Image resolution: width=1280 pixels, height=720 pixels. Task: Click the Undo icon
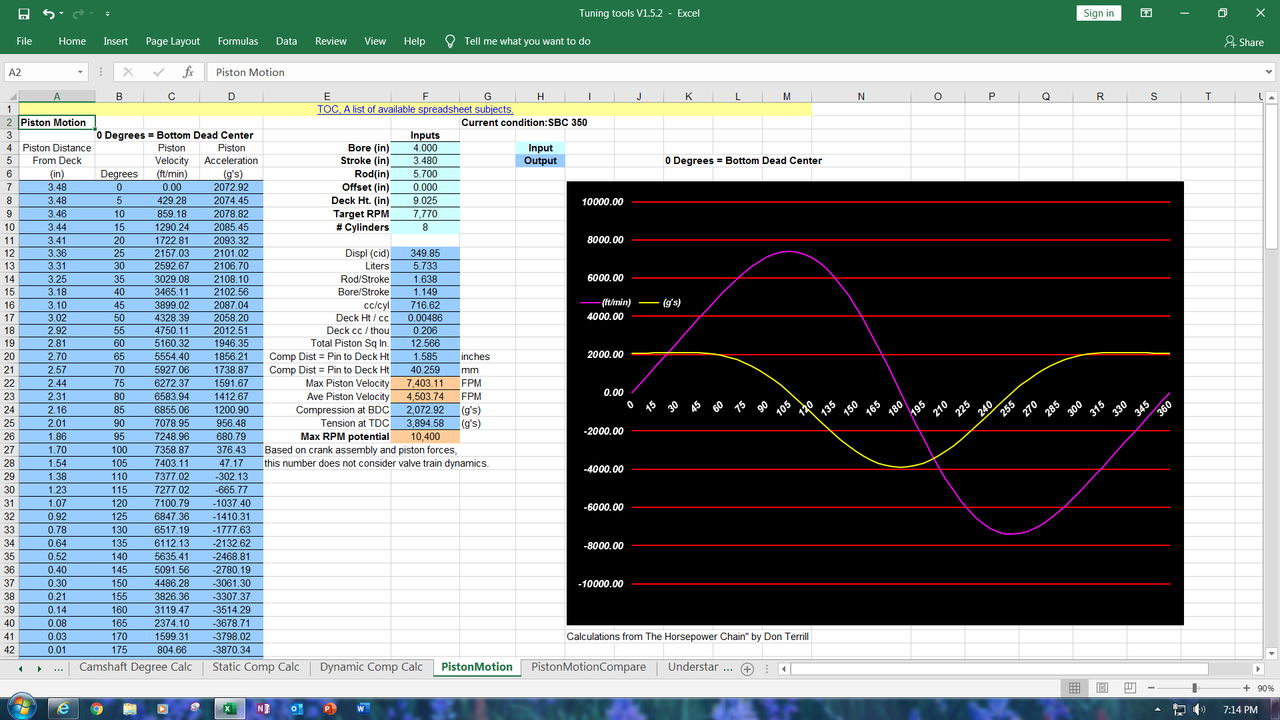pos(51,13)
